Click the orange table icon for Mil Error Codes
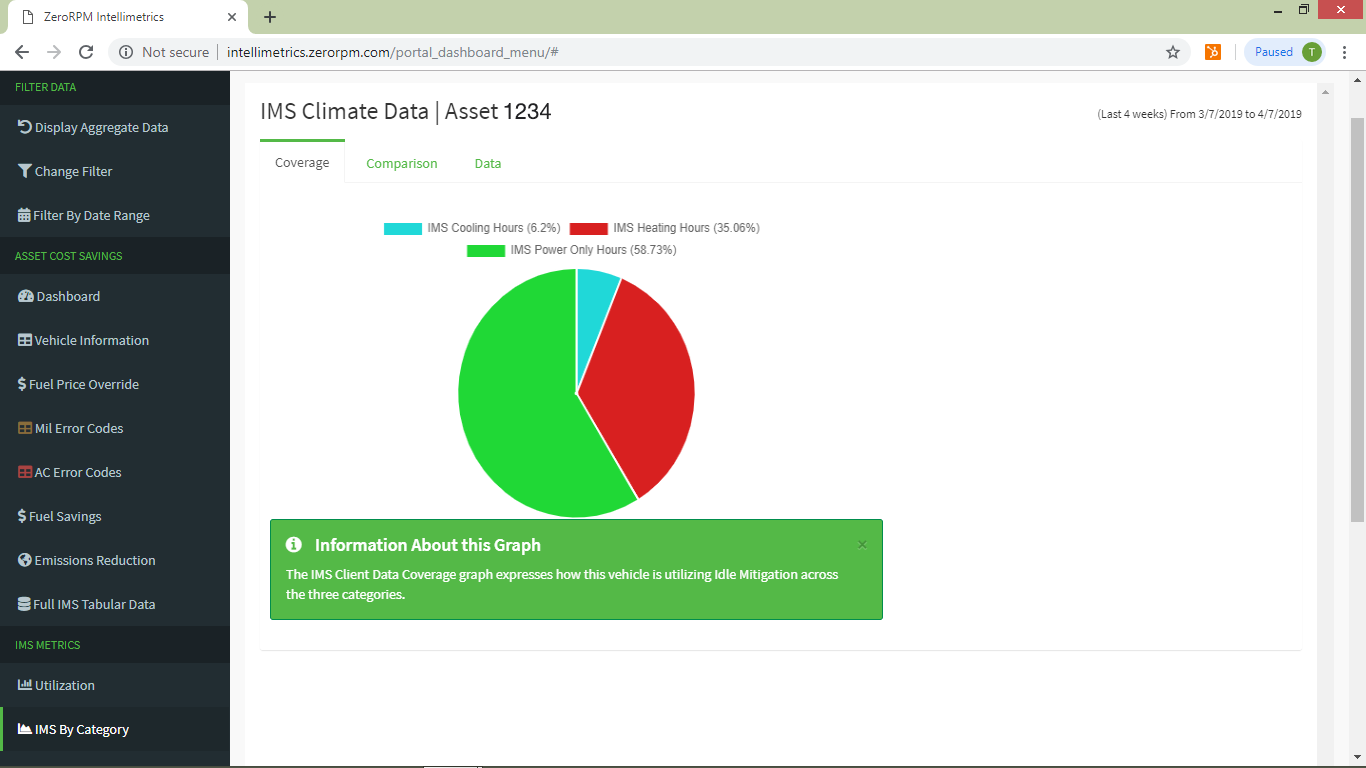The height and width of the screenshot is (768, 1366). click(25, 428)
